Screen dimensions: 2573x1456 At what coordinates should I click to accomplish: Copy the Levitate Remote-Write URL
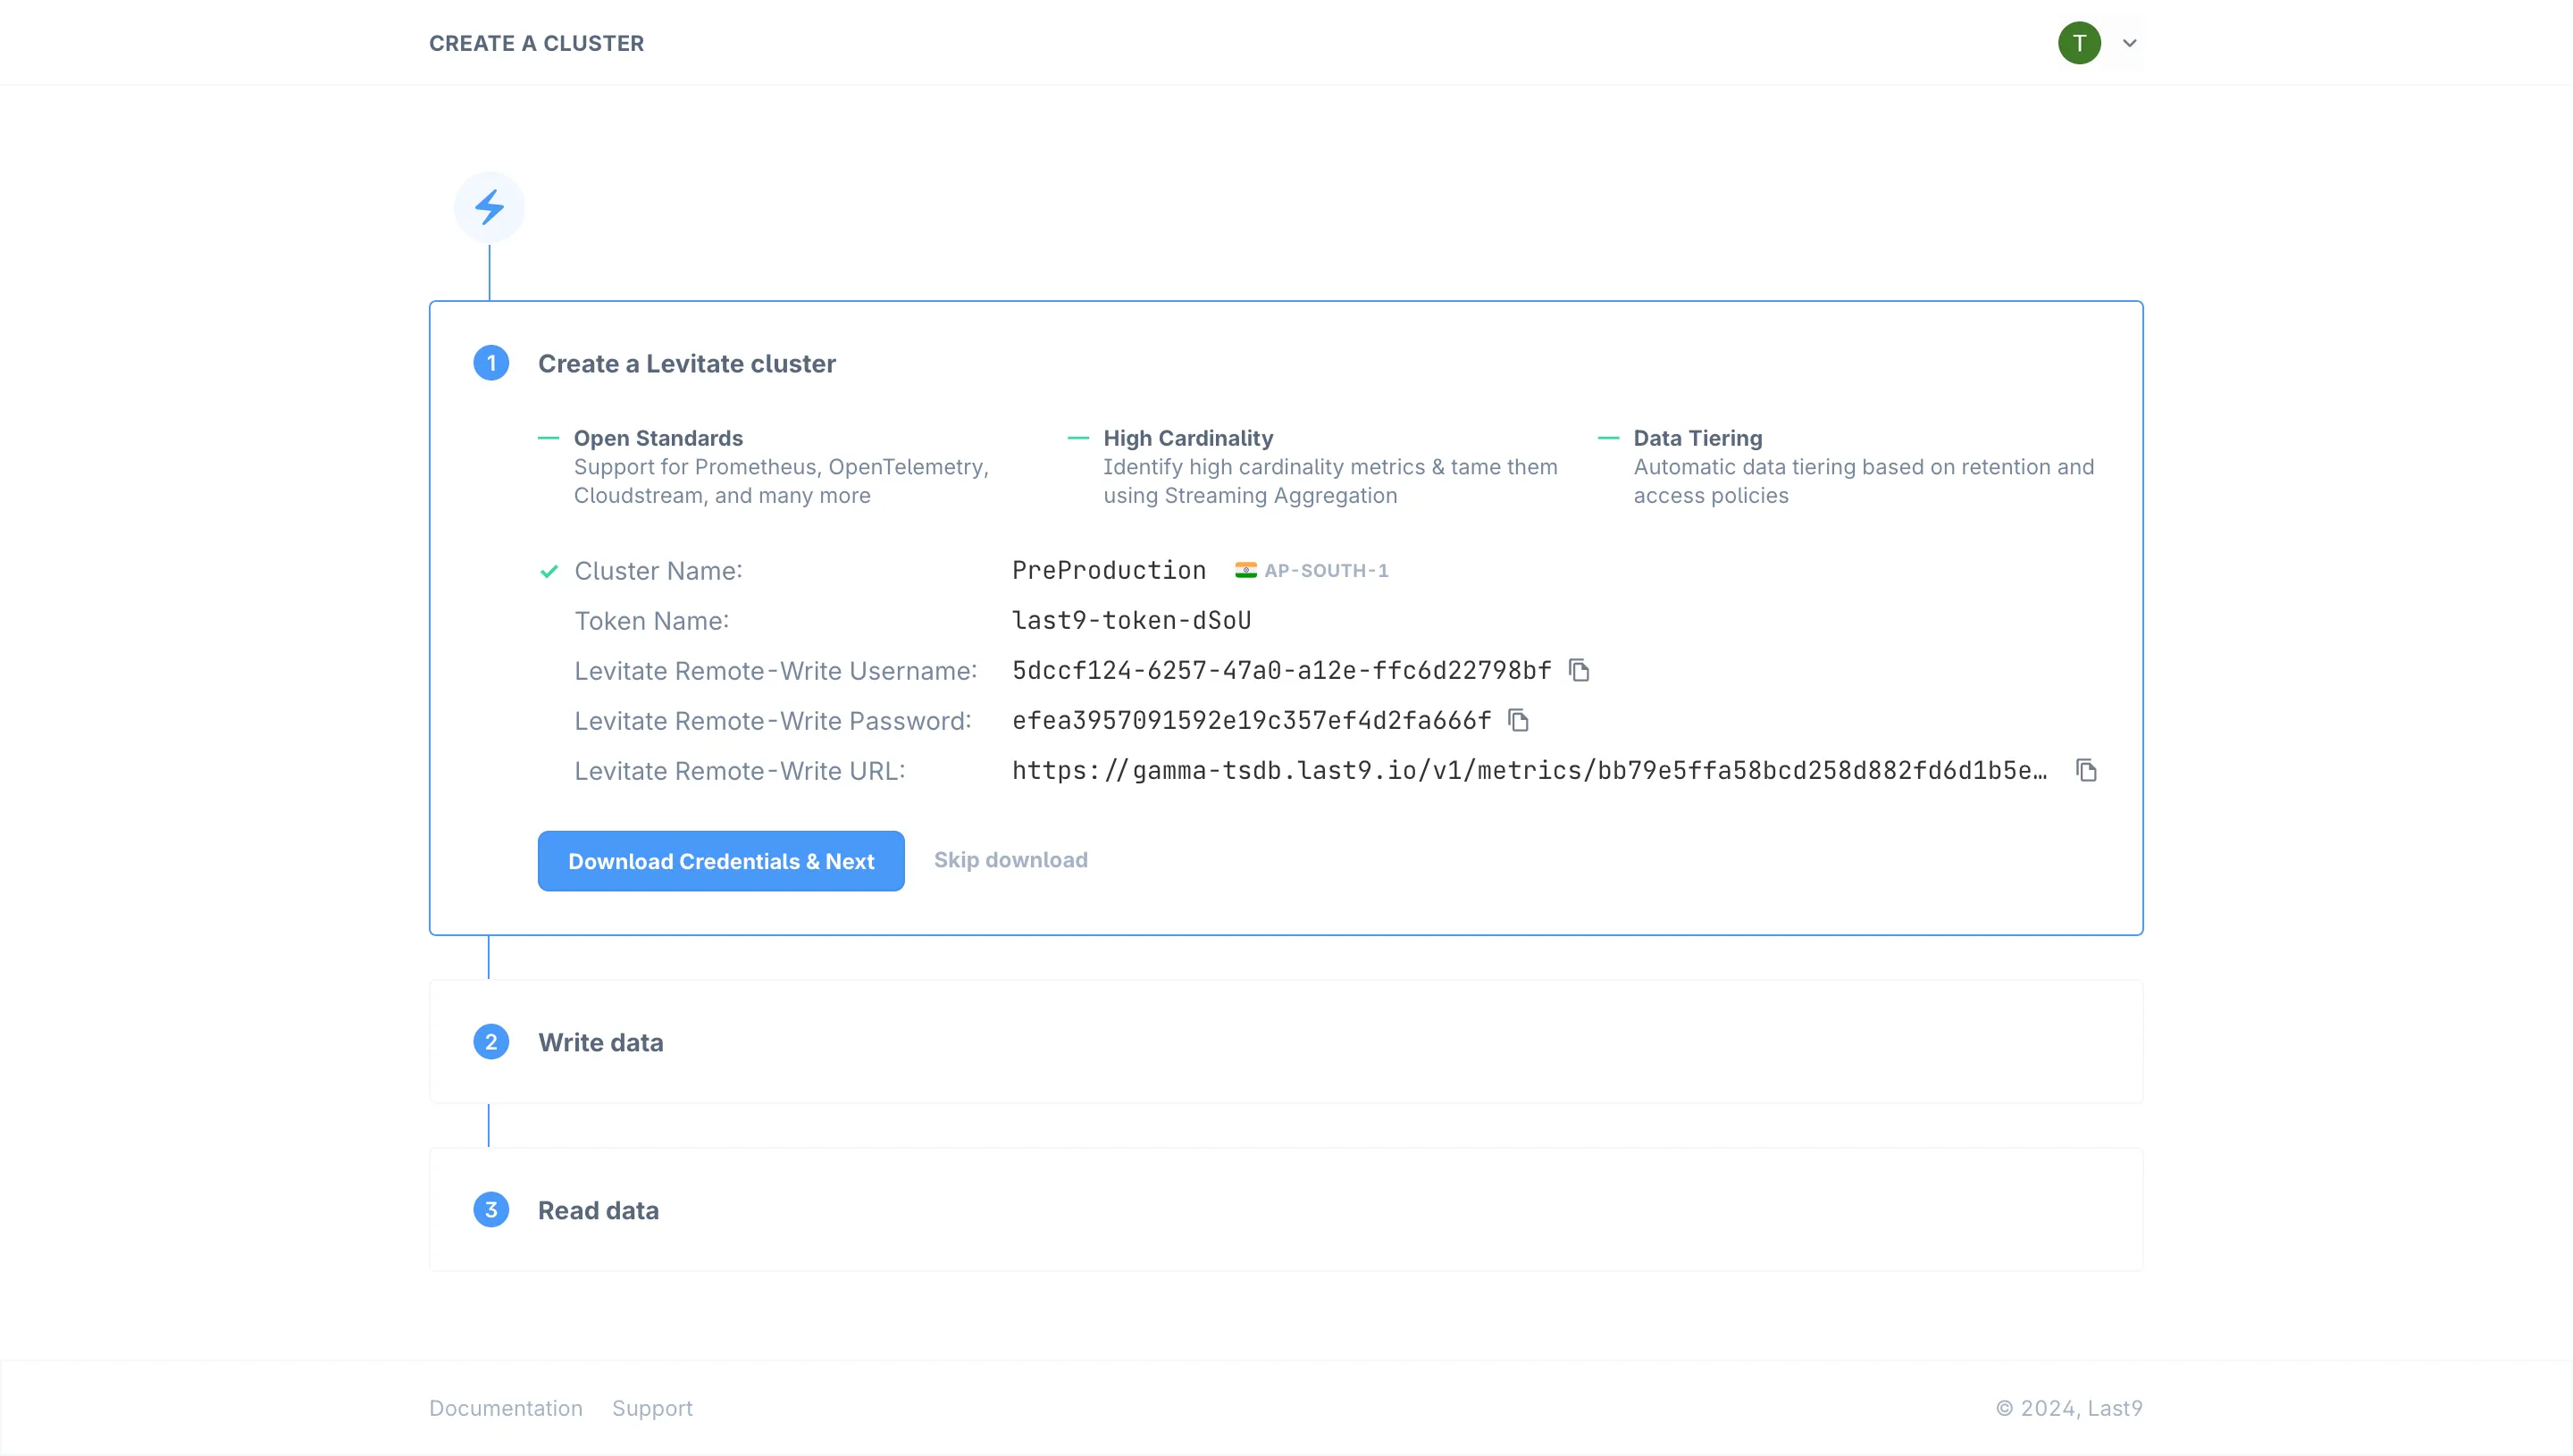(x=2086, y=770)
